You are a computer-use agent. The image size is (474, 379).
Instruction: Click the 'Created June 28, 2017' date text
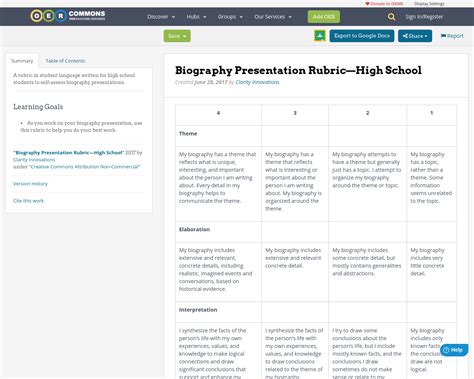tap(201, 82)
